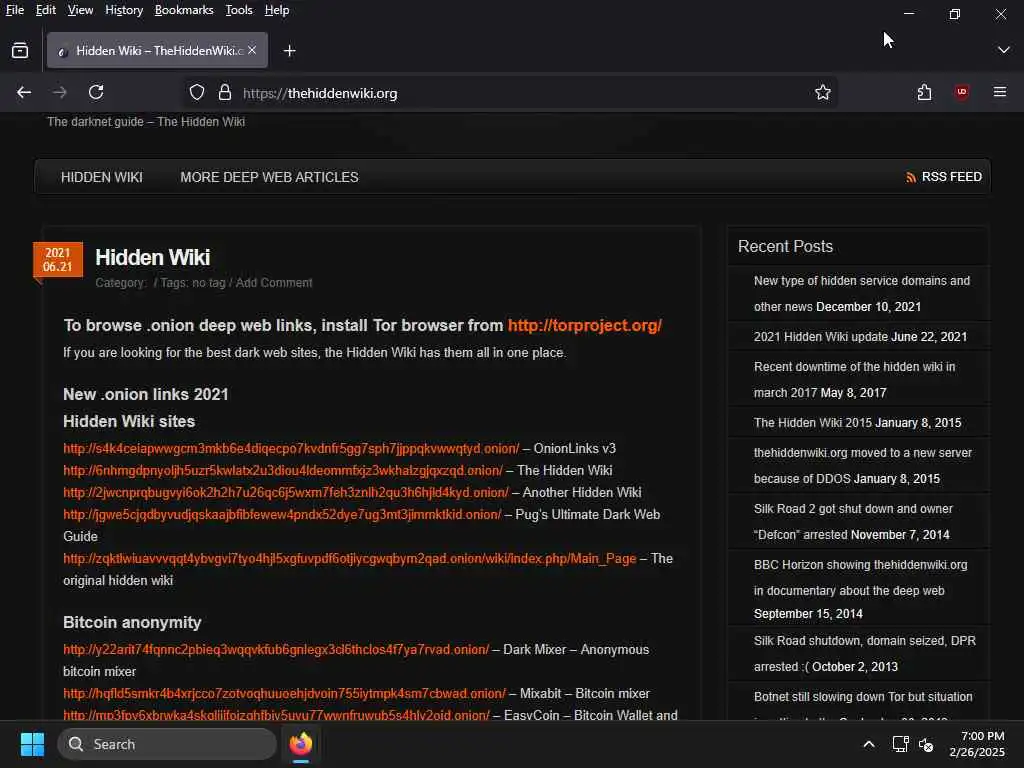Open the extensions puzzle icon
Image resolution: width=1024 pixels, height=768 pixels.
click(924, 93)
